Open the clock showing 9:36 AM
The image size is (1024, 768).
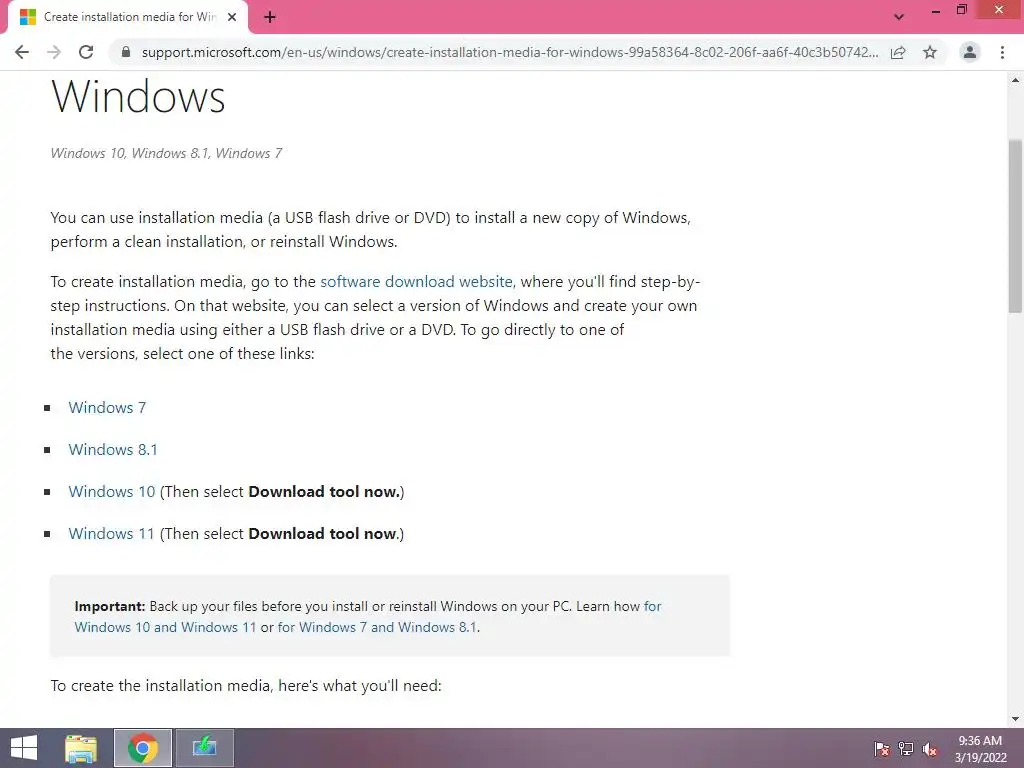pyautogui.click(x=980, y=749)
